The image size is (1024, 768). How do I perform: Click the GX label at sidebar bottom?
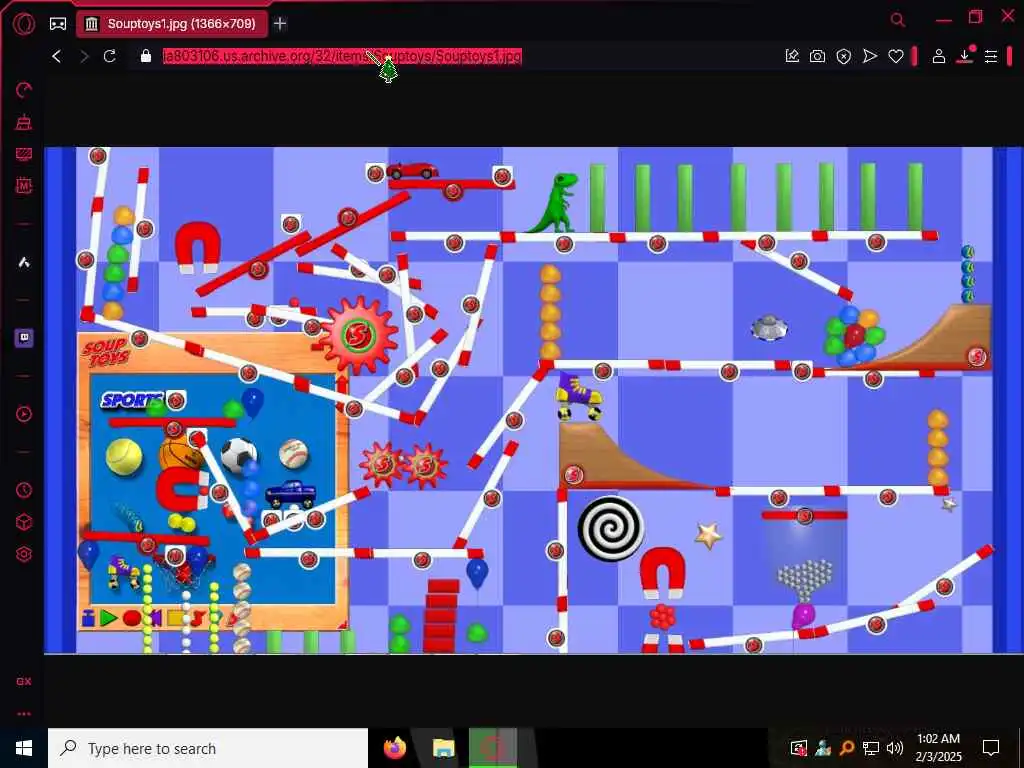(24, 681)
